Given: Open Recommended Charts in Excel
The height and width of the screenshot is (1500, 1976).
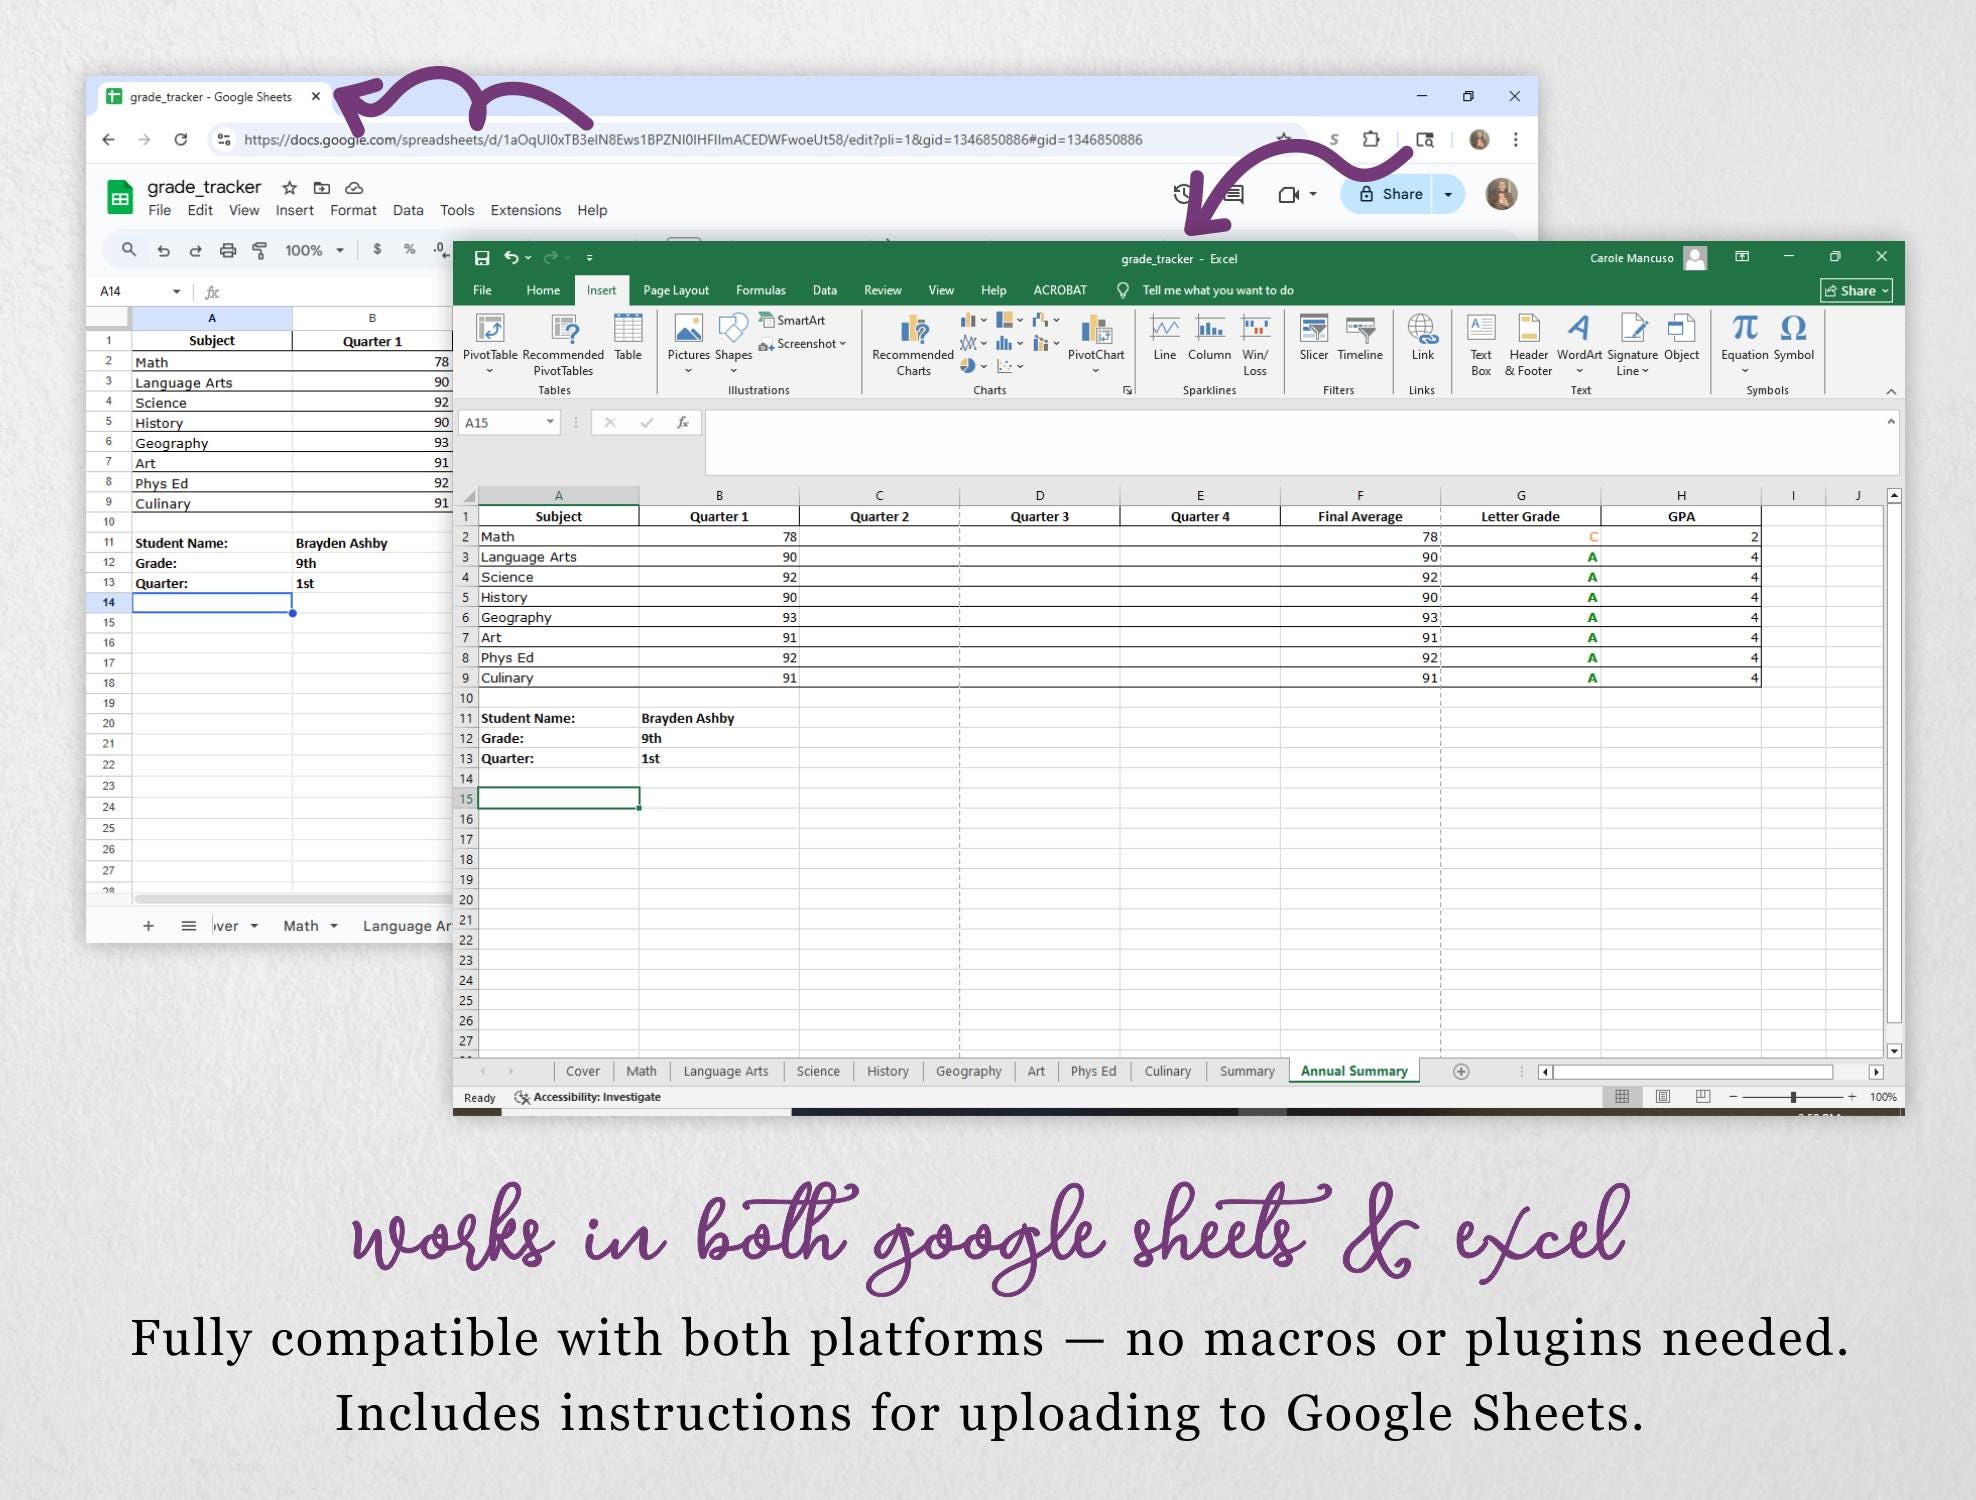Looking at the screenshot, I should (x=913, y=345).
